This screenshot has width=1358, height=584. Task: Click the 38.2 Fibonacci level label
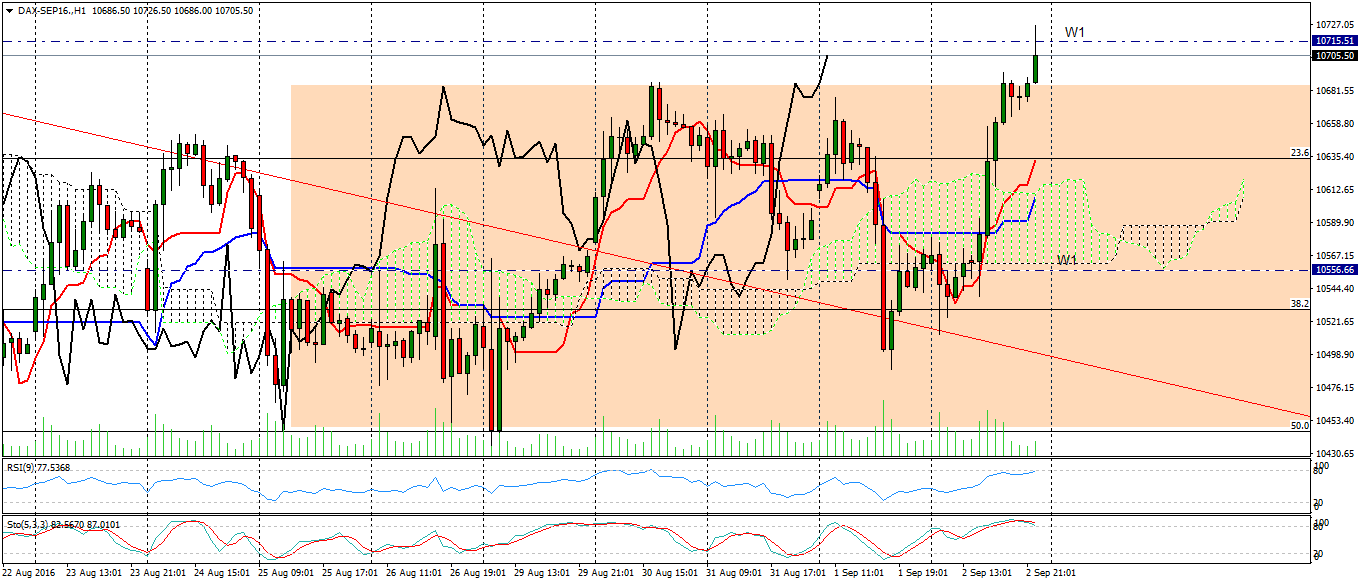[1300, 303]
